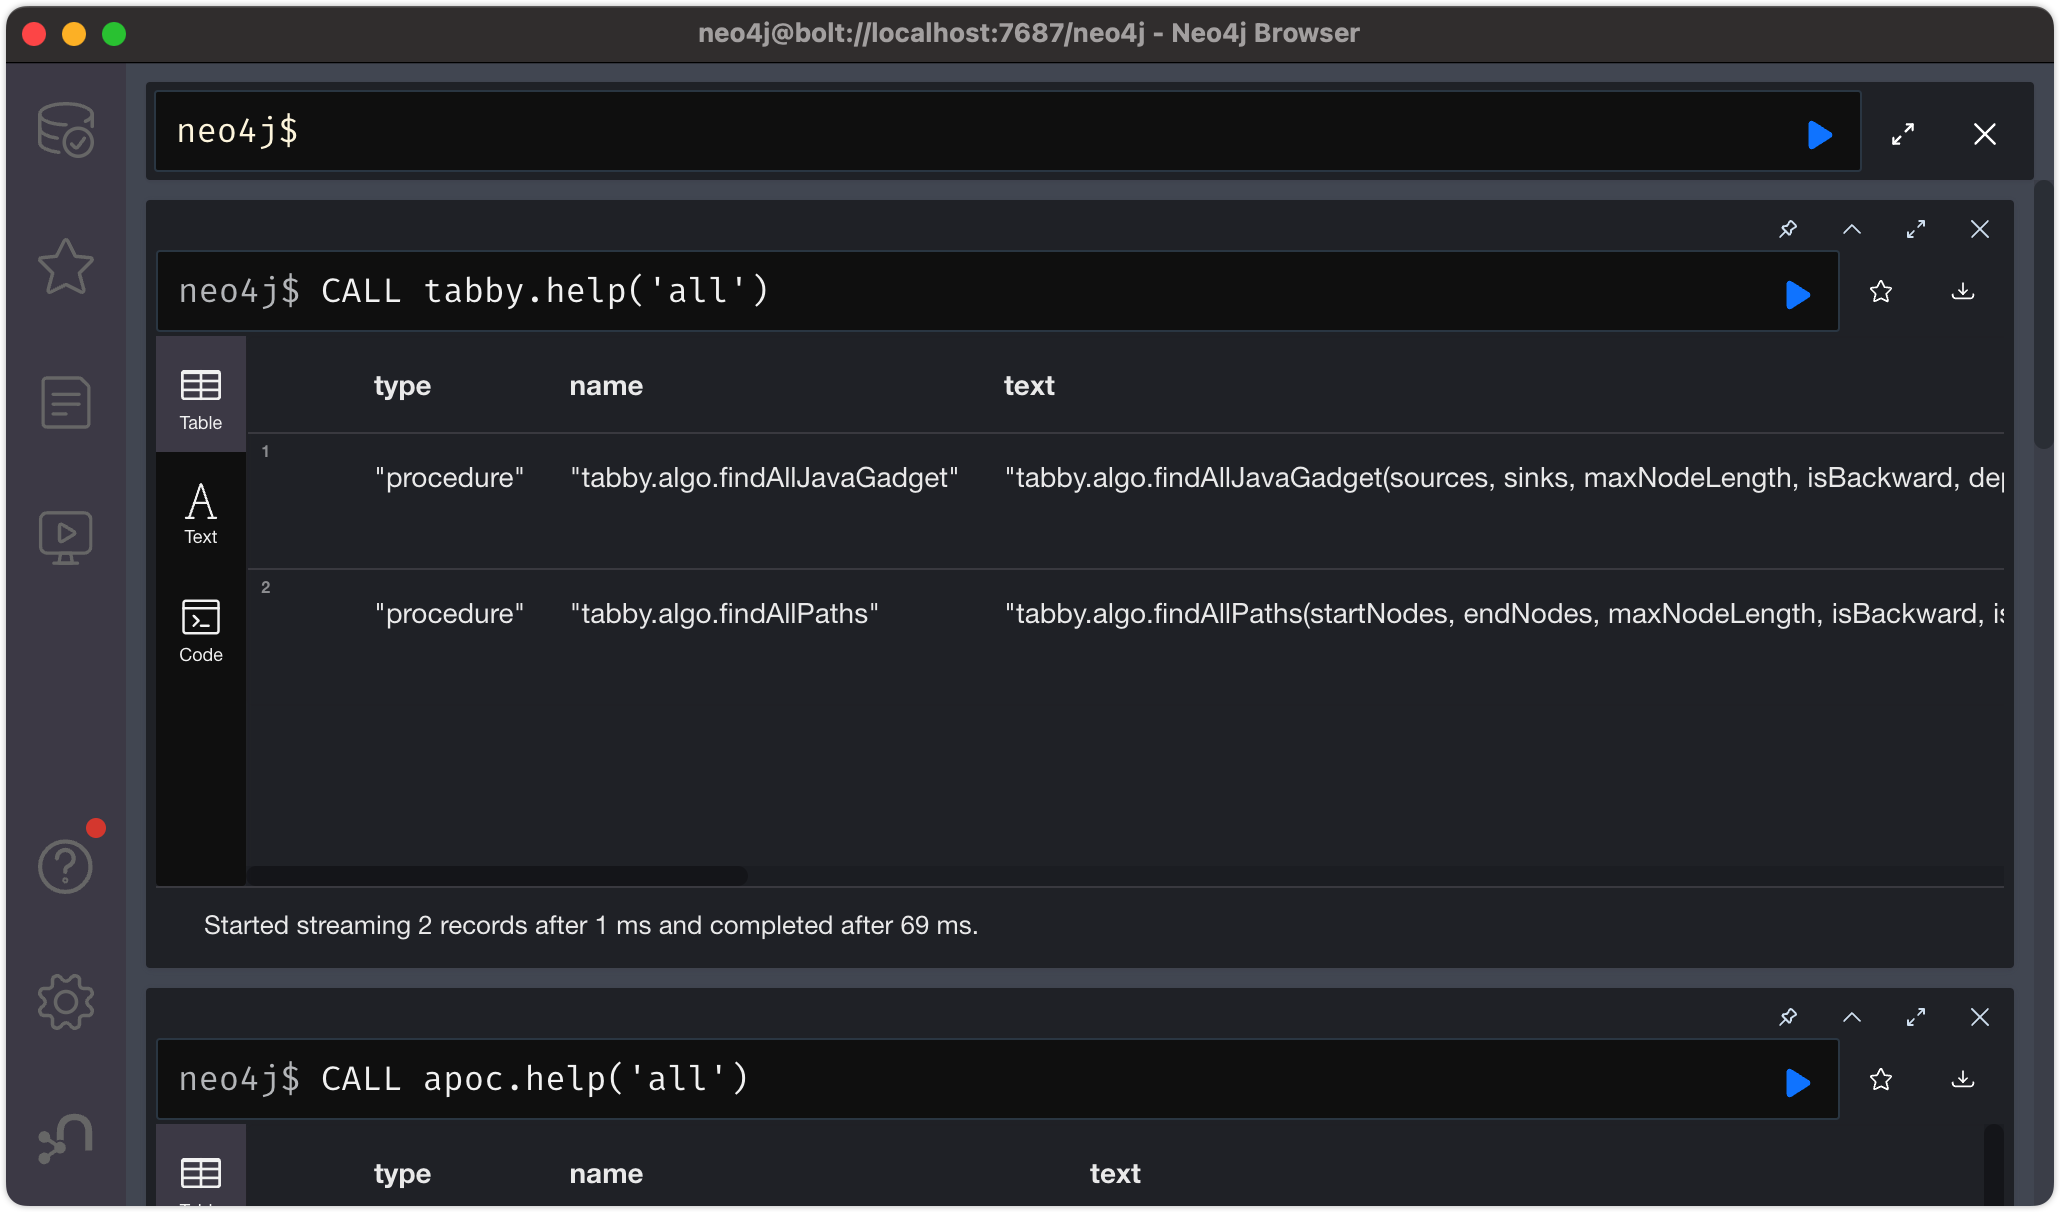The image size is (2060, 1212).
Task: Open Browser Settings gear icon
Action: tap(66, 1002)
